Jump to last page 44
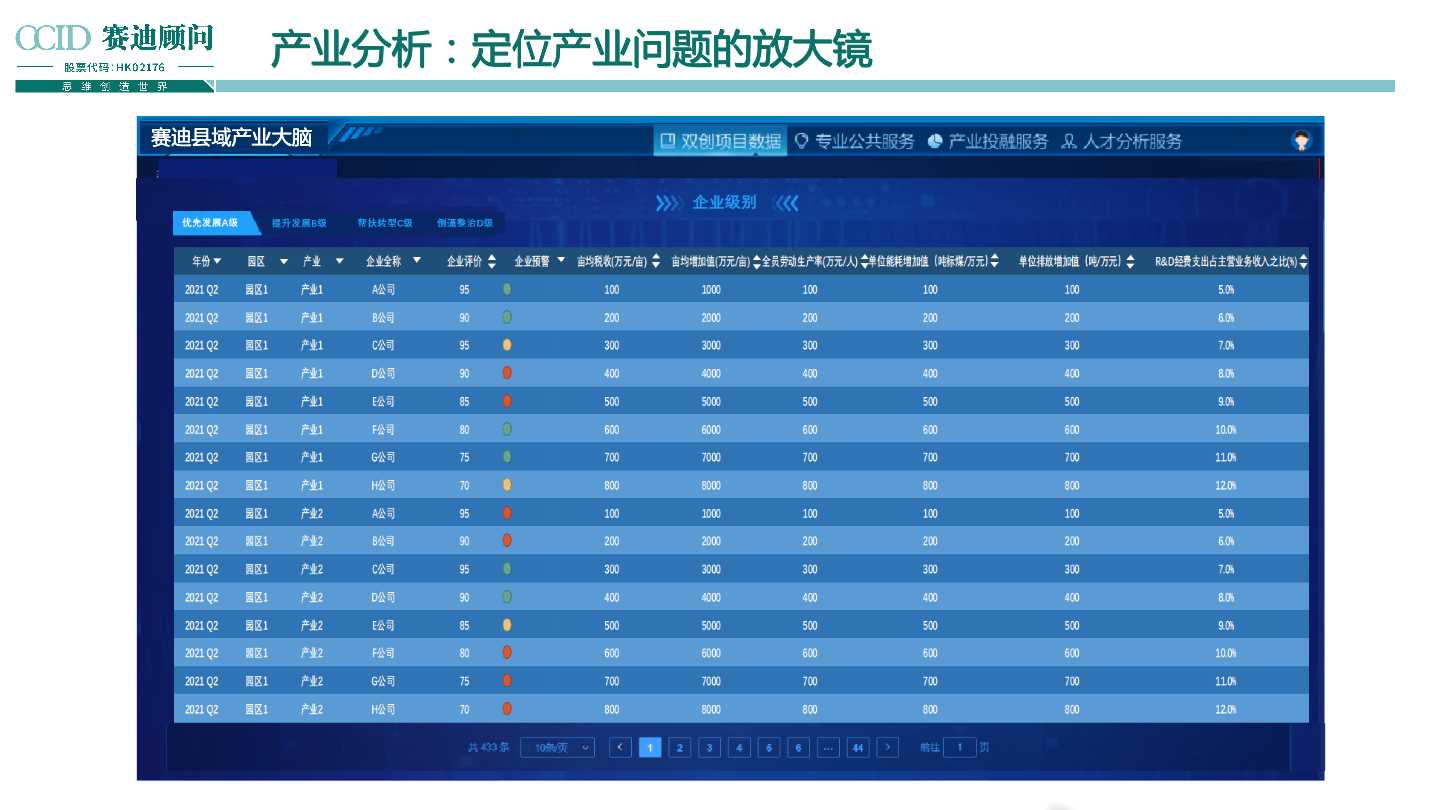 pyautogui.click(x=858, y=747)
